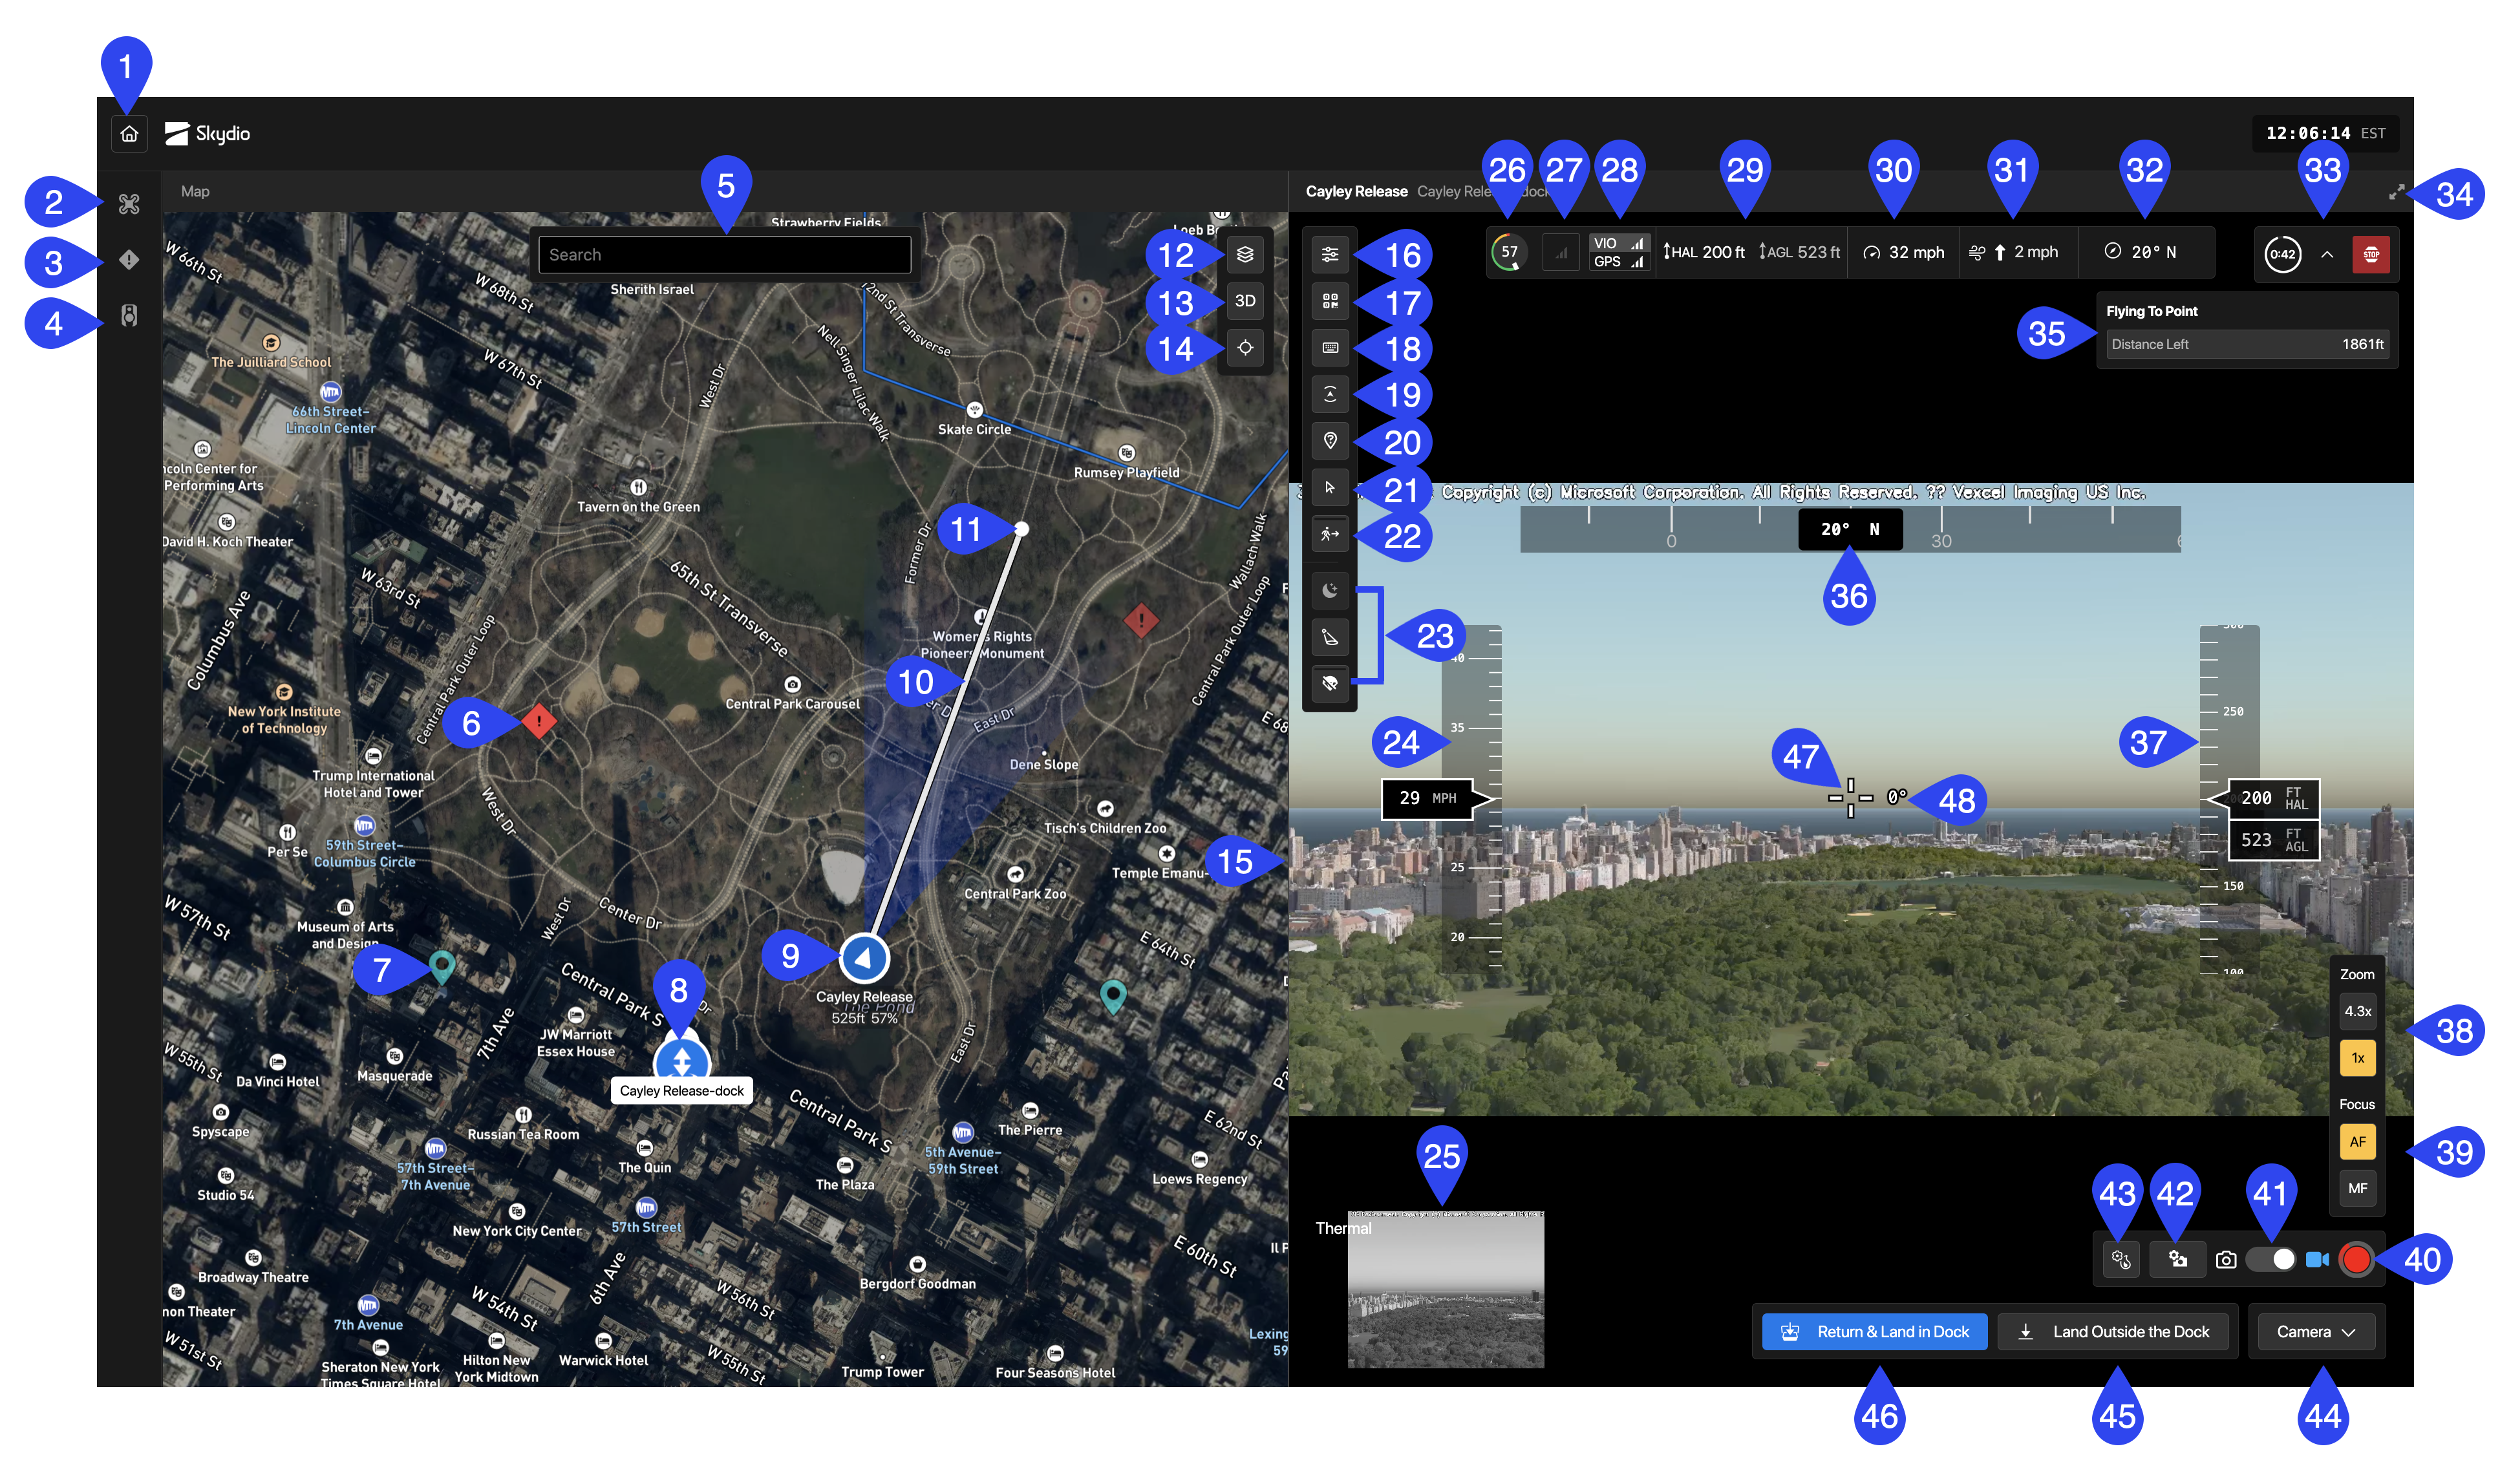Open the map layers selector

pyautogui.click(x=1245, y=255)
